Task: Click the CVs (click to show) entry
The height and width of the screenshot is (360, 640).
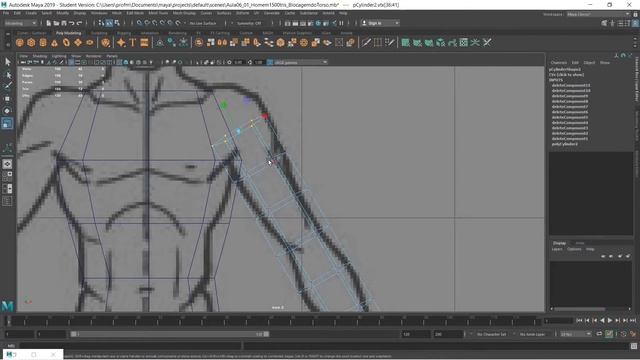Action: point(567,75)
